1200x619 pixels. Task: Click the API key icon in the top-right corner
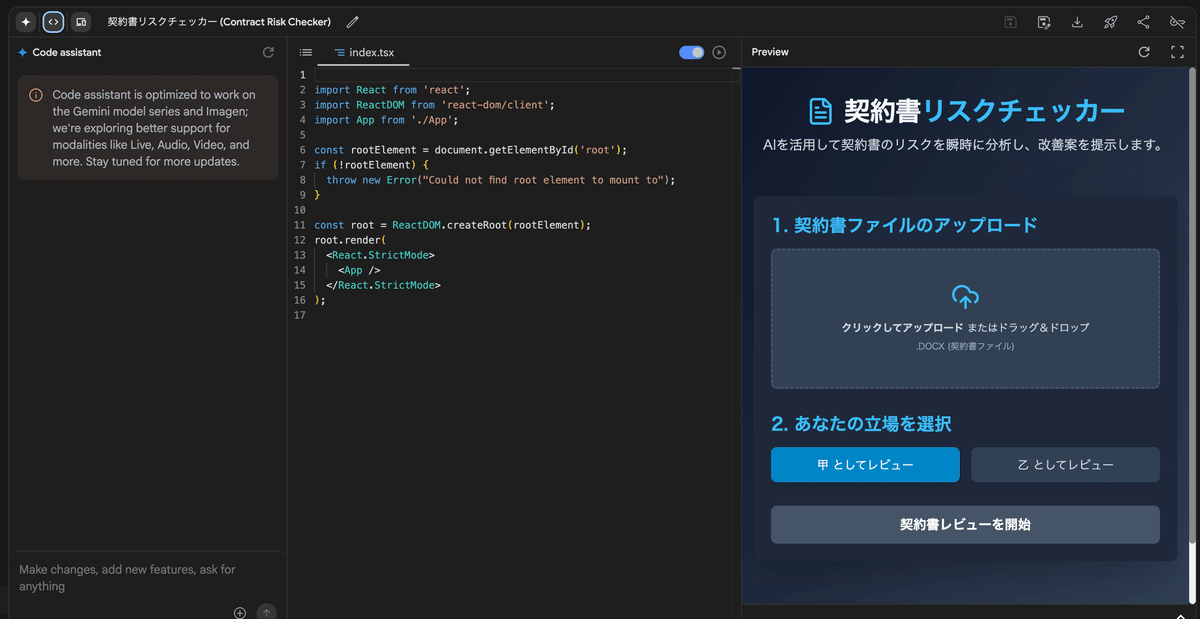pos(1177,21)
